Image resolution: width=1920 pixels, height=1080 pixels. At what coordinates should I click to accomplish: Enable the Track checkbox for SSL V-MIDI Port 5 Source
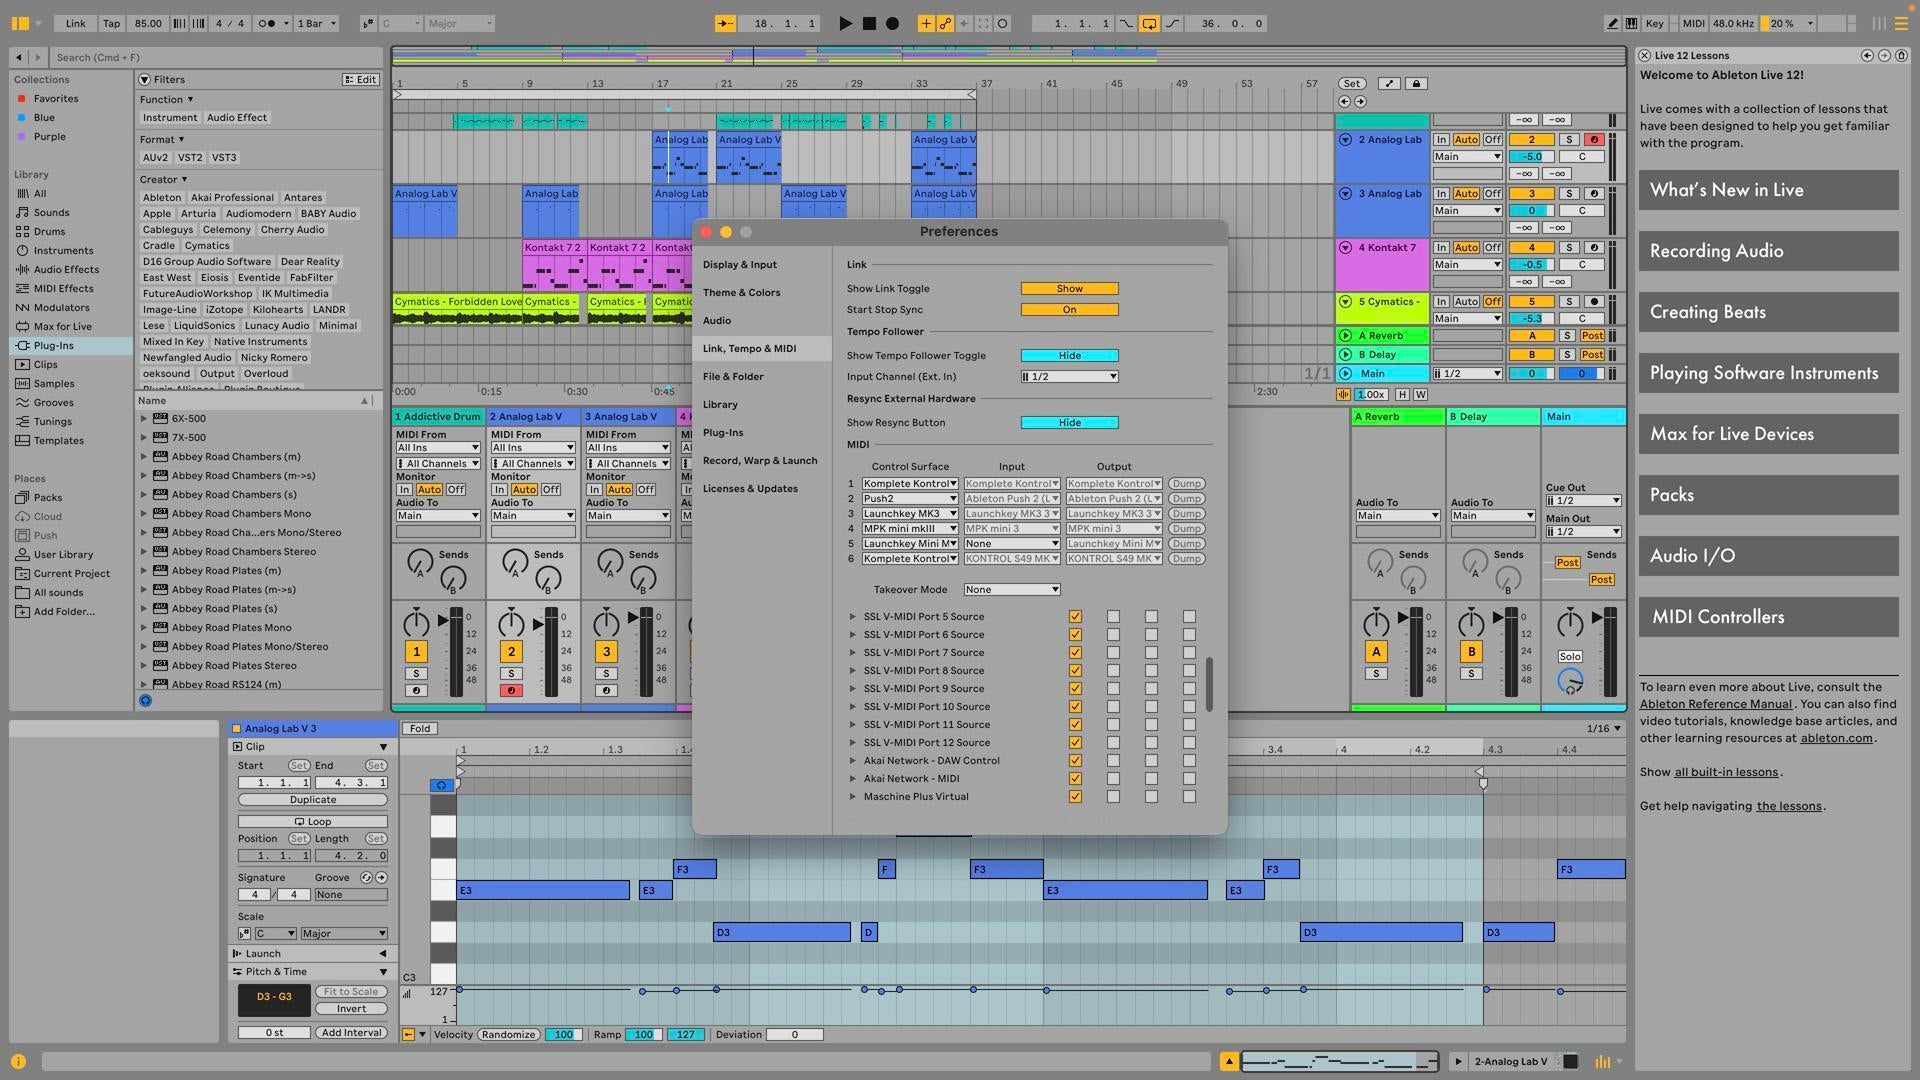pos(1075,617)
